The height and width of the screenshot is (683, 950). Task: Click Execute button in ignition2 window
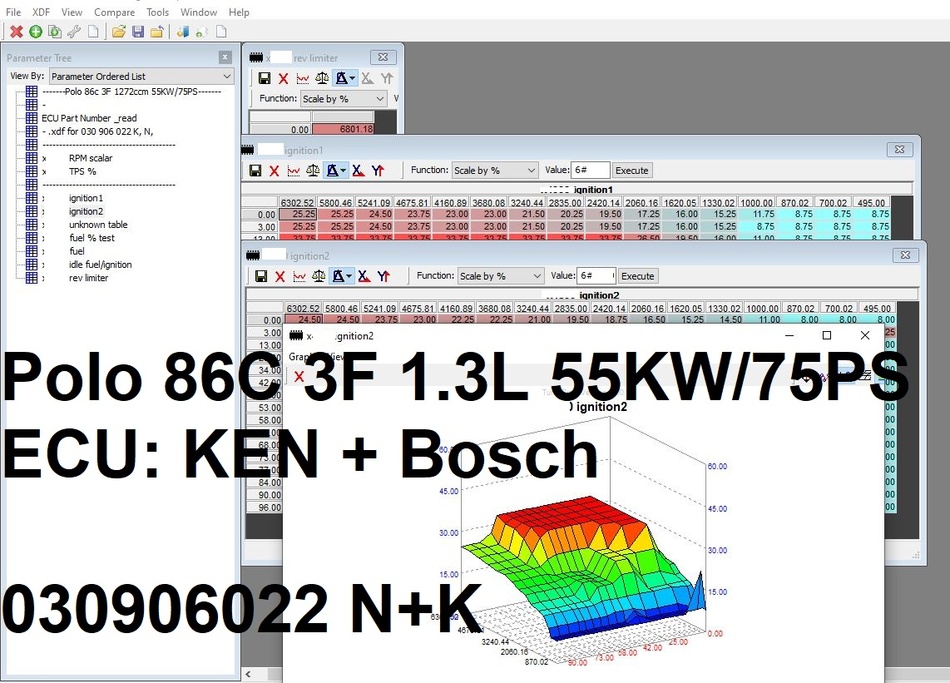pyautogui.click(x=638, y=276)
